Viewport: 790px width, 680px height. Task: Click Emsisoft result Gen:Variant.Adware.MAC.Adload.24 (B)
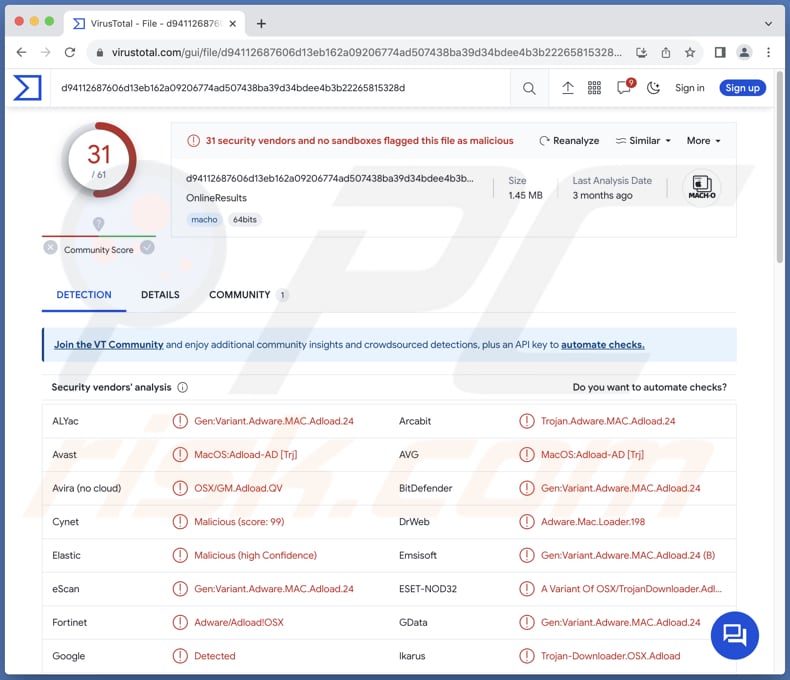(628, 555)
